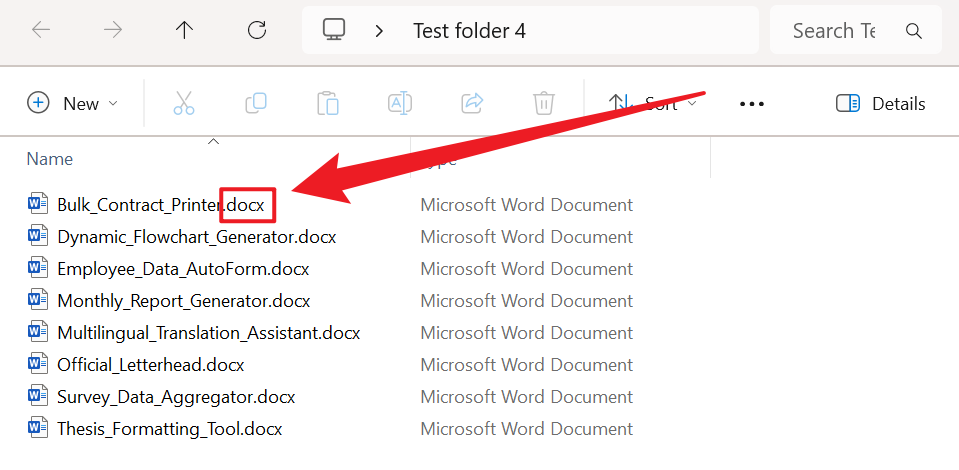Select the Official_Letterhead.docx file

tap(150, 365)
